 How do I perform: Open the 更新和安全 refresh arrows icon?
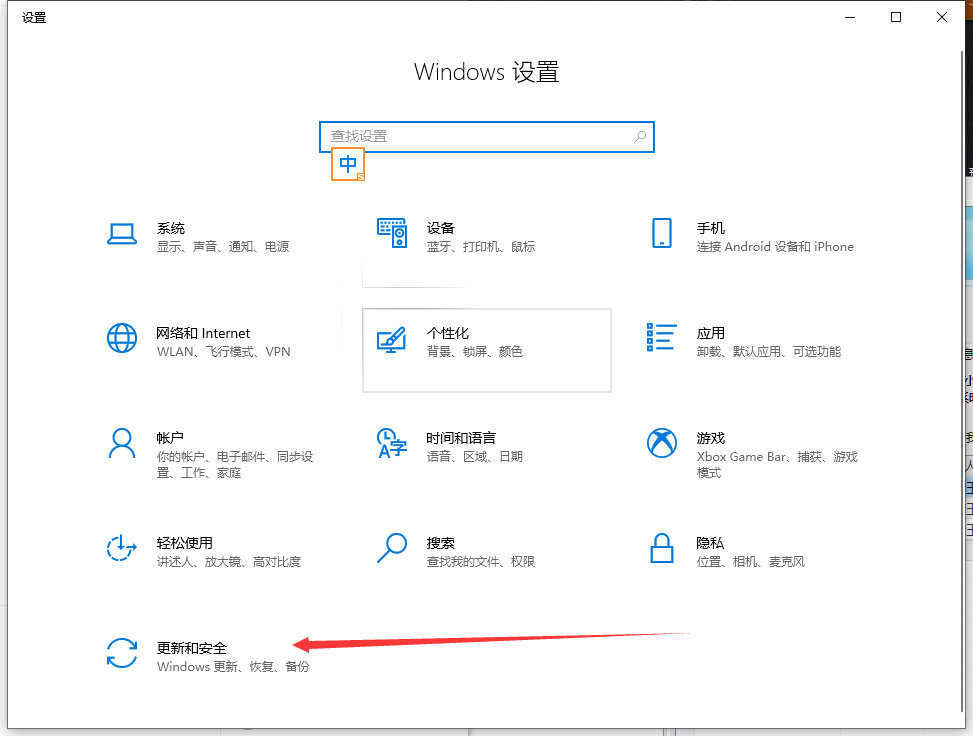click(x=122, y=653)
